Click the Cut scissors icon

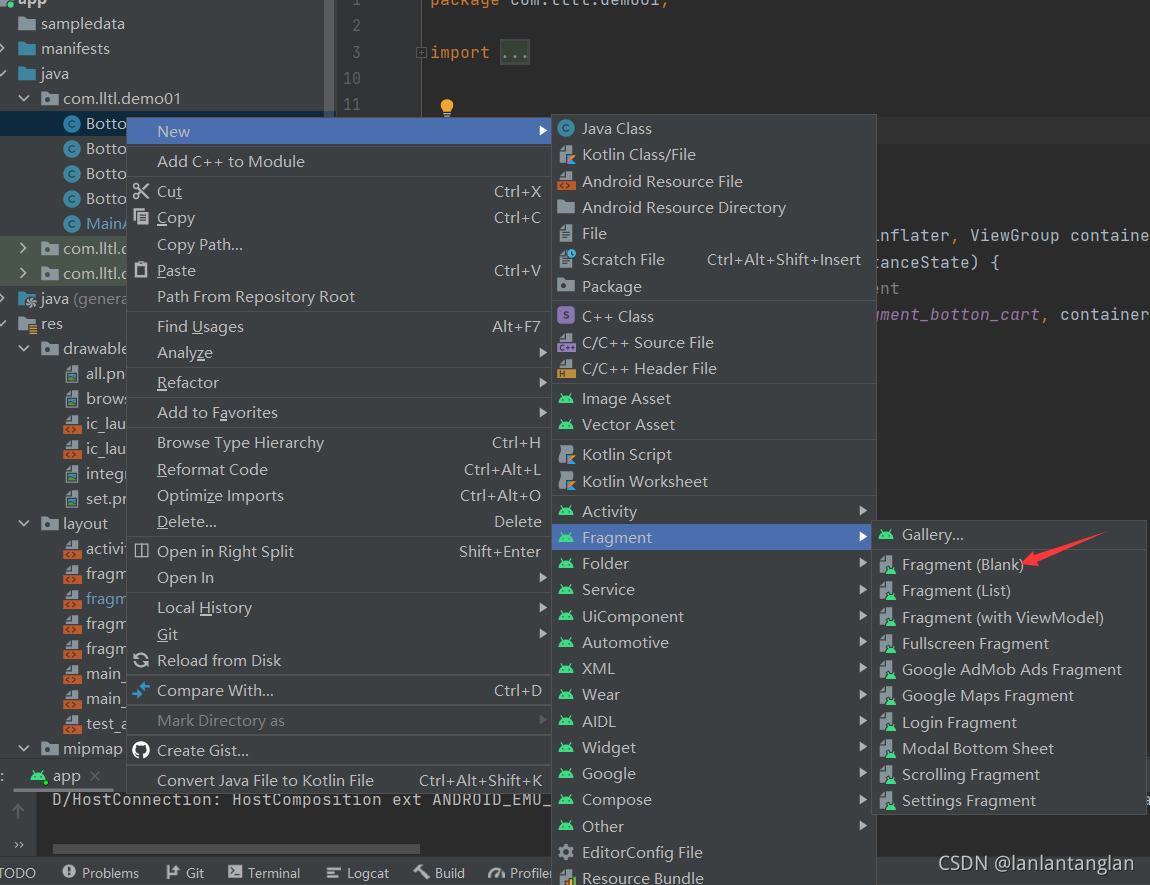pos(141,191)
